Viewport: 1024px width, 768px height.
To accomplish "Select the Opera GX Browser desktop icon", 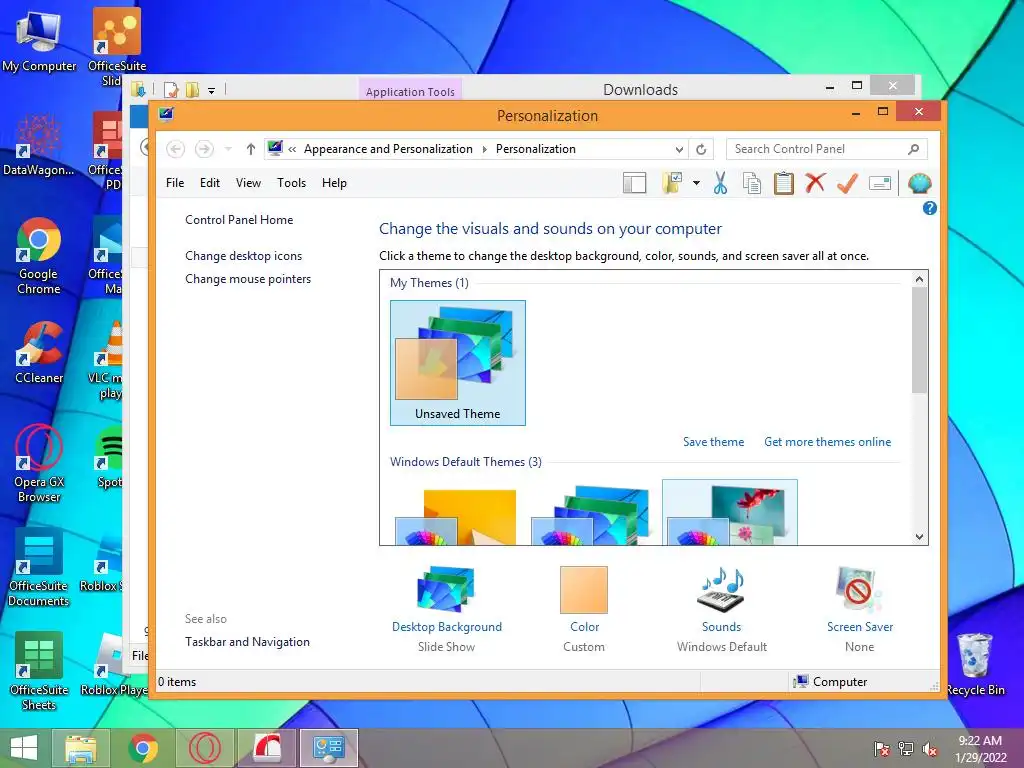I will [x=39, y=463].
